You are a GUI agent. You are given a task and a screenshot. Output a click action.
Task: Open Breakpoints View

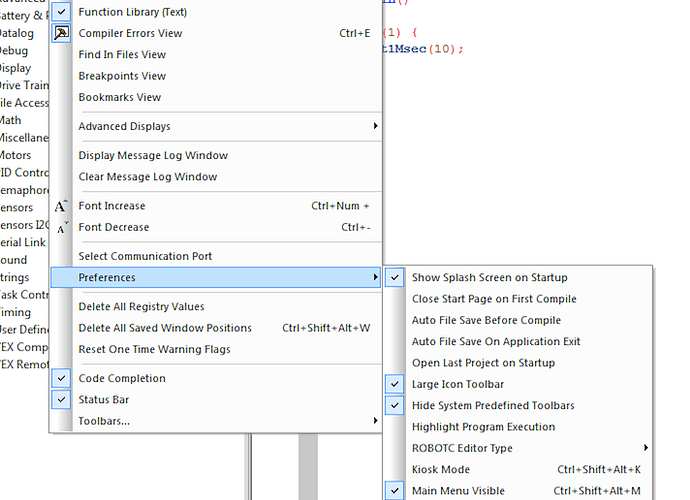pos(216,76)
